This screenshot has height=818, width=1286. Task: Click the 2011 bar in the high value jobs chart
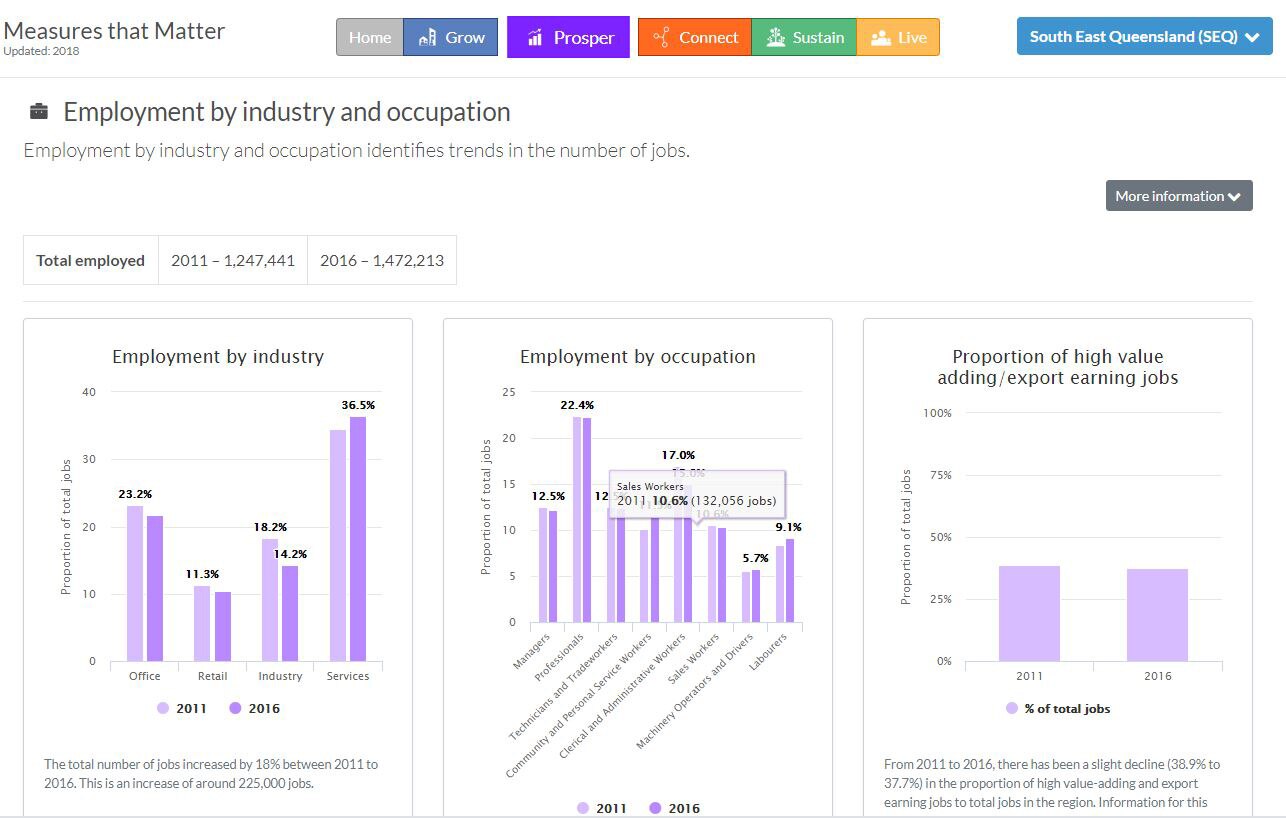coord(1028,615)
